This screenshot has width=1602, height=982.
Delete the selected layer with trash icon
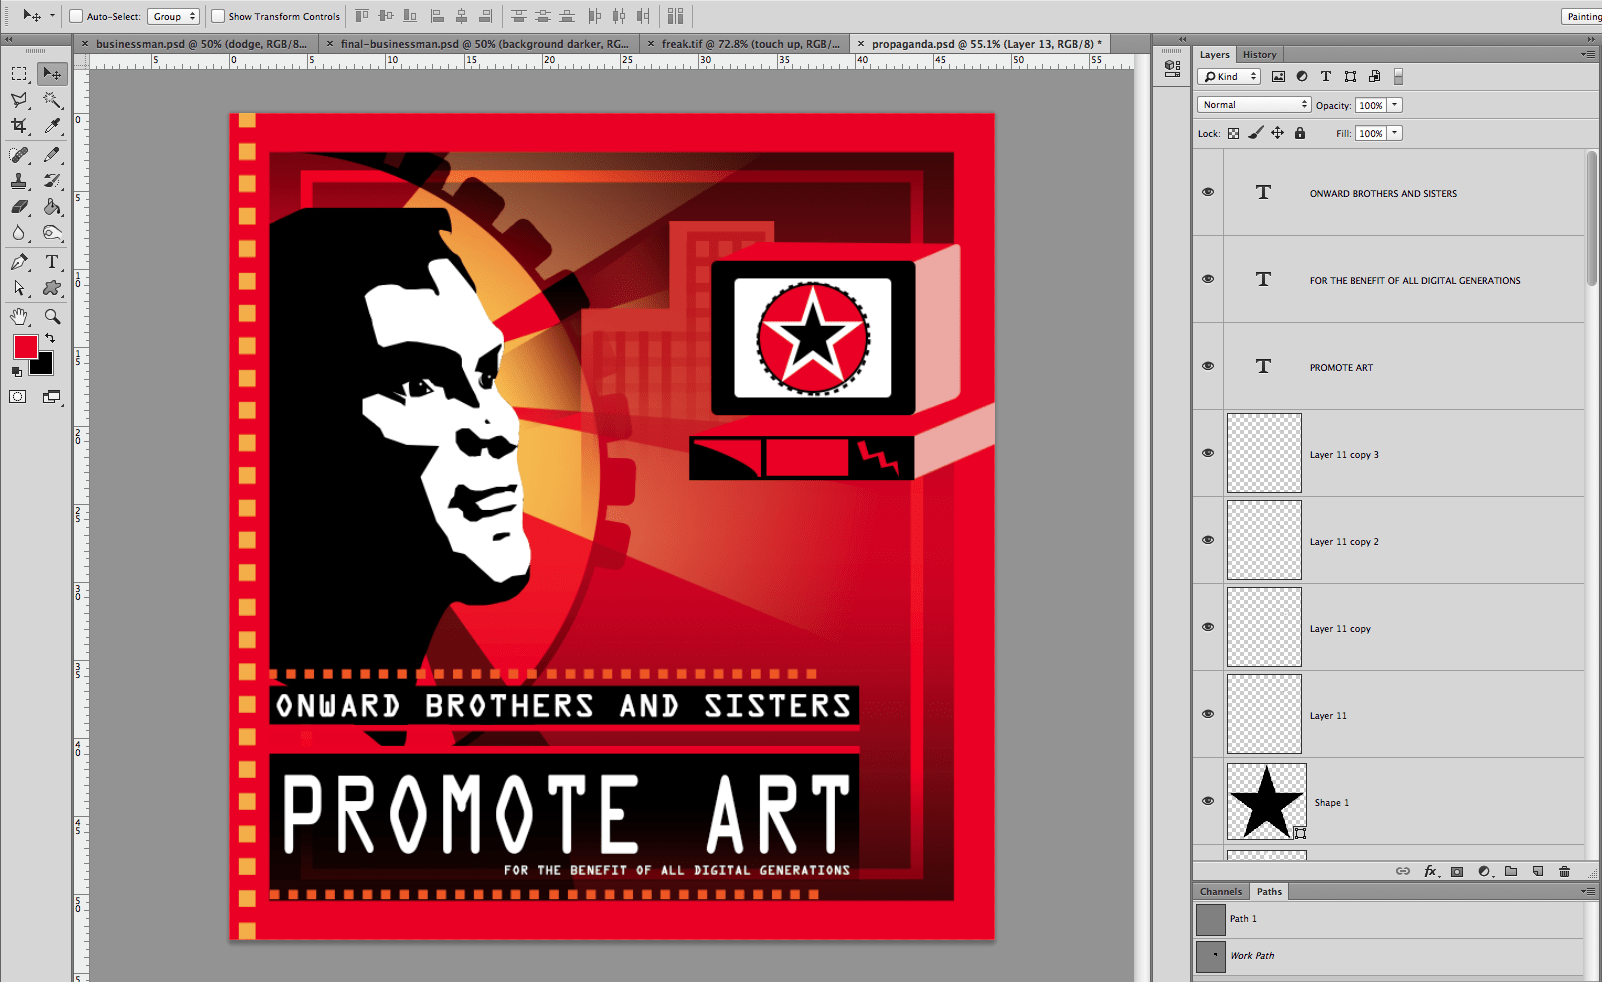(1565, 871)
